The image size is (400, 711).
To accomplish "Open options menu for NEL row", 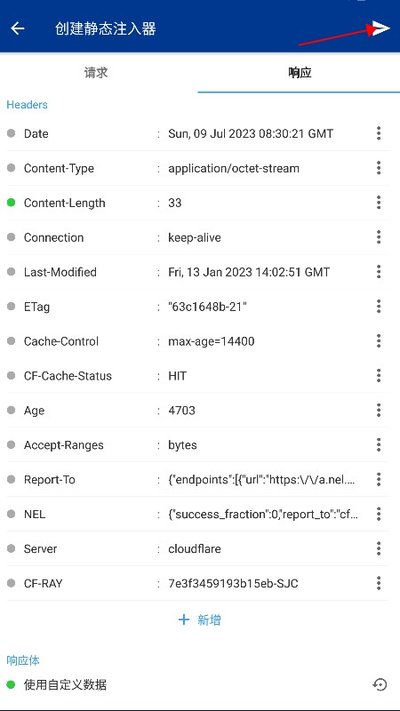I will coord(379,514).
